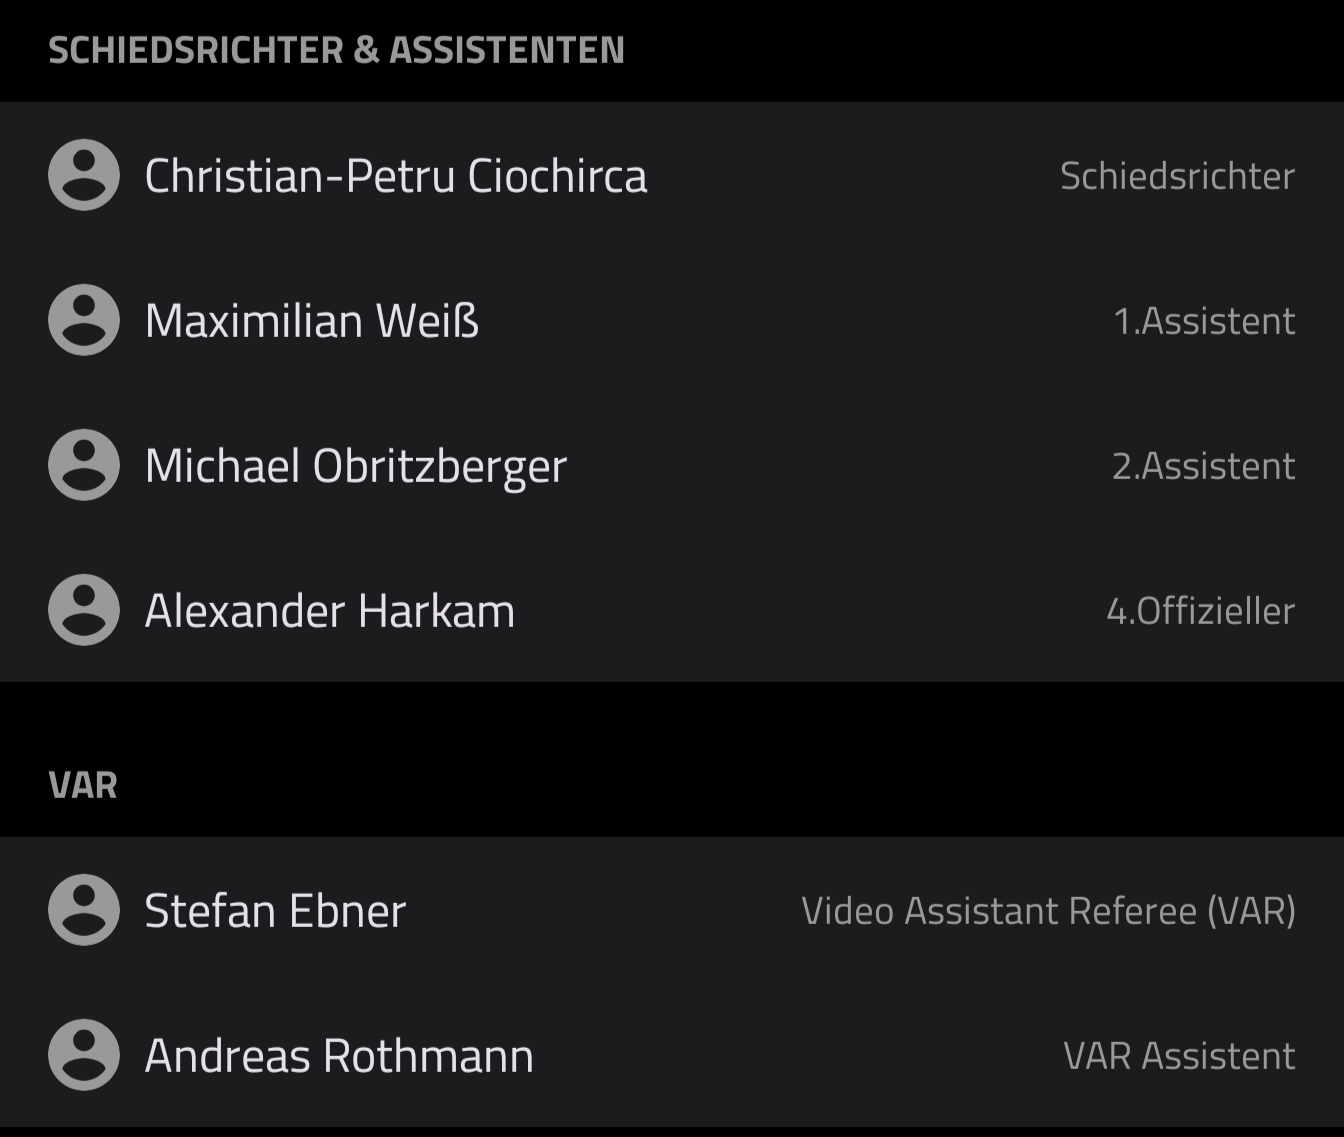This screenshot has width=1344, height=1137.
Task: Click the VAR section header
Action: tap(83, 785)
